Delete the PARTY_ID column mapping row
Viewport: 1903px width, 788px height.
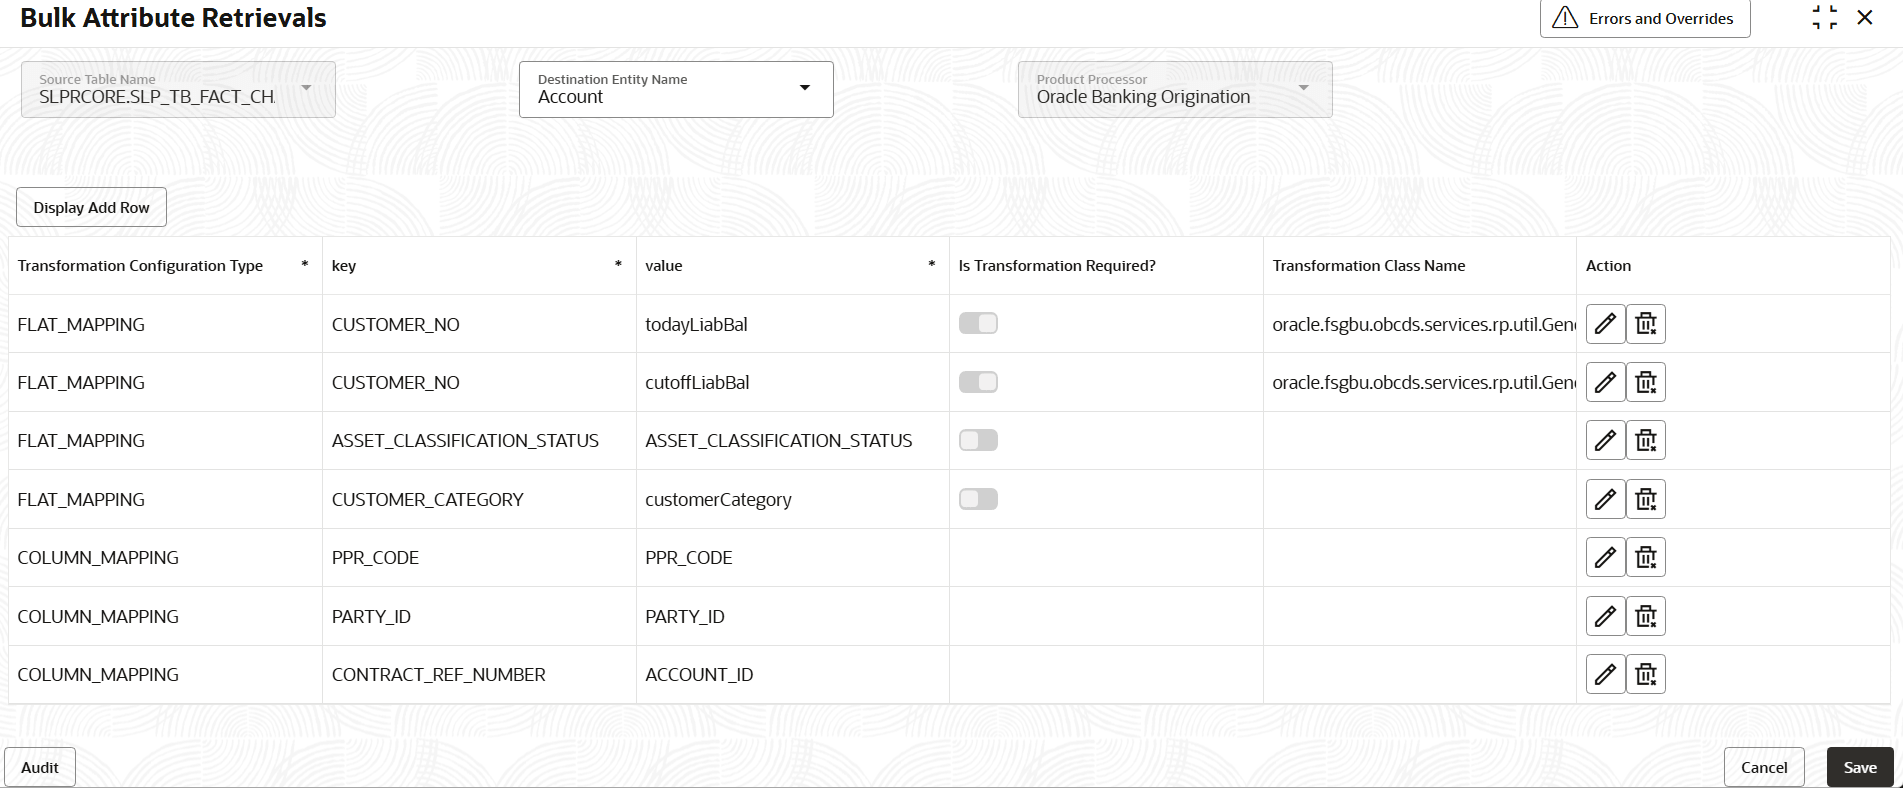(1646, 616)
